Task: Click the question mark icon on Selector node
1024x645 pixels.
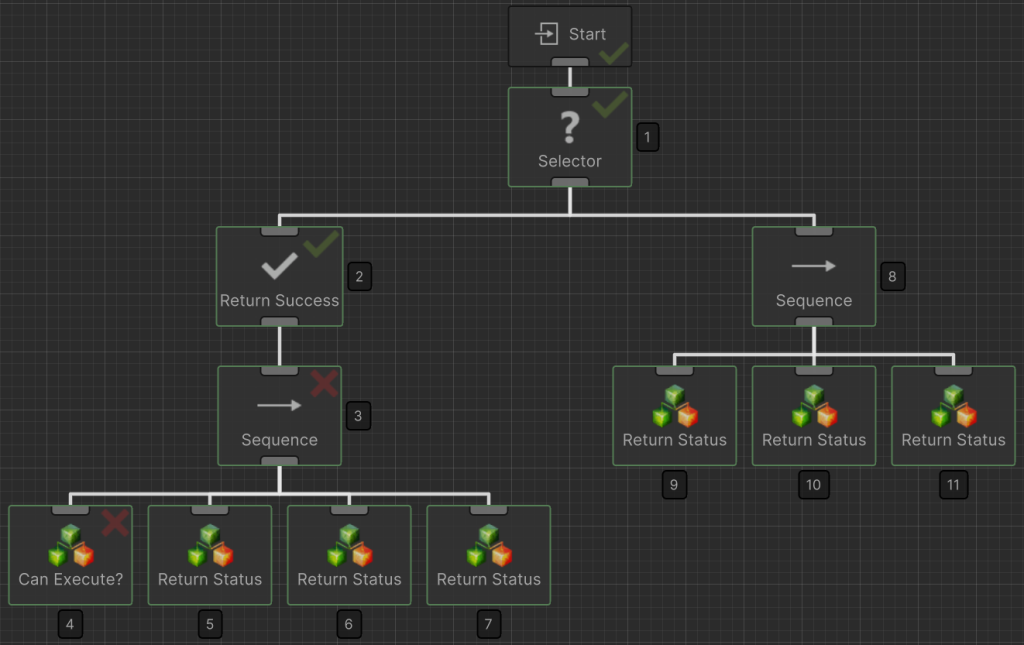Action: [x=569, y=127]
